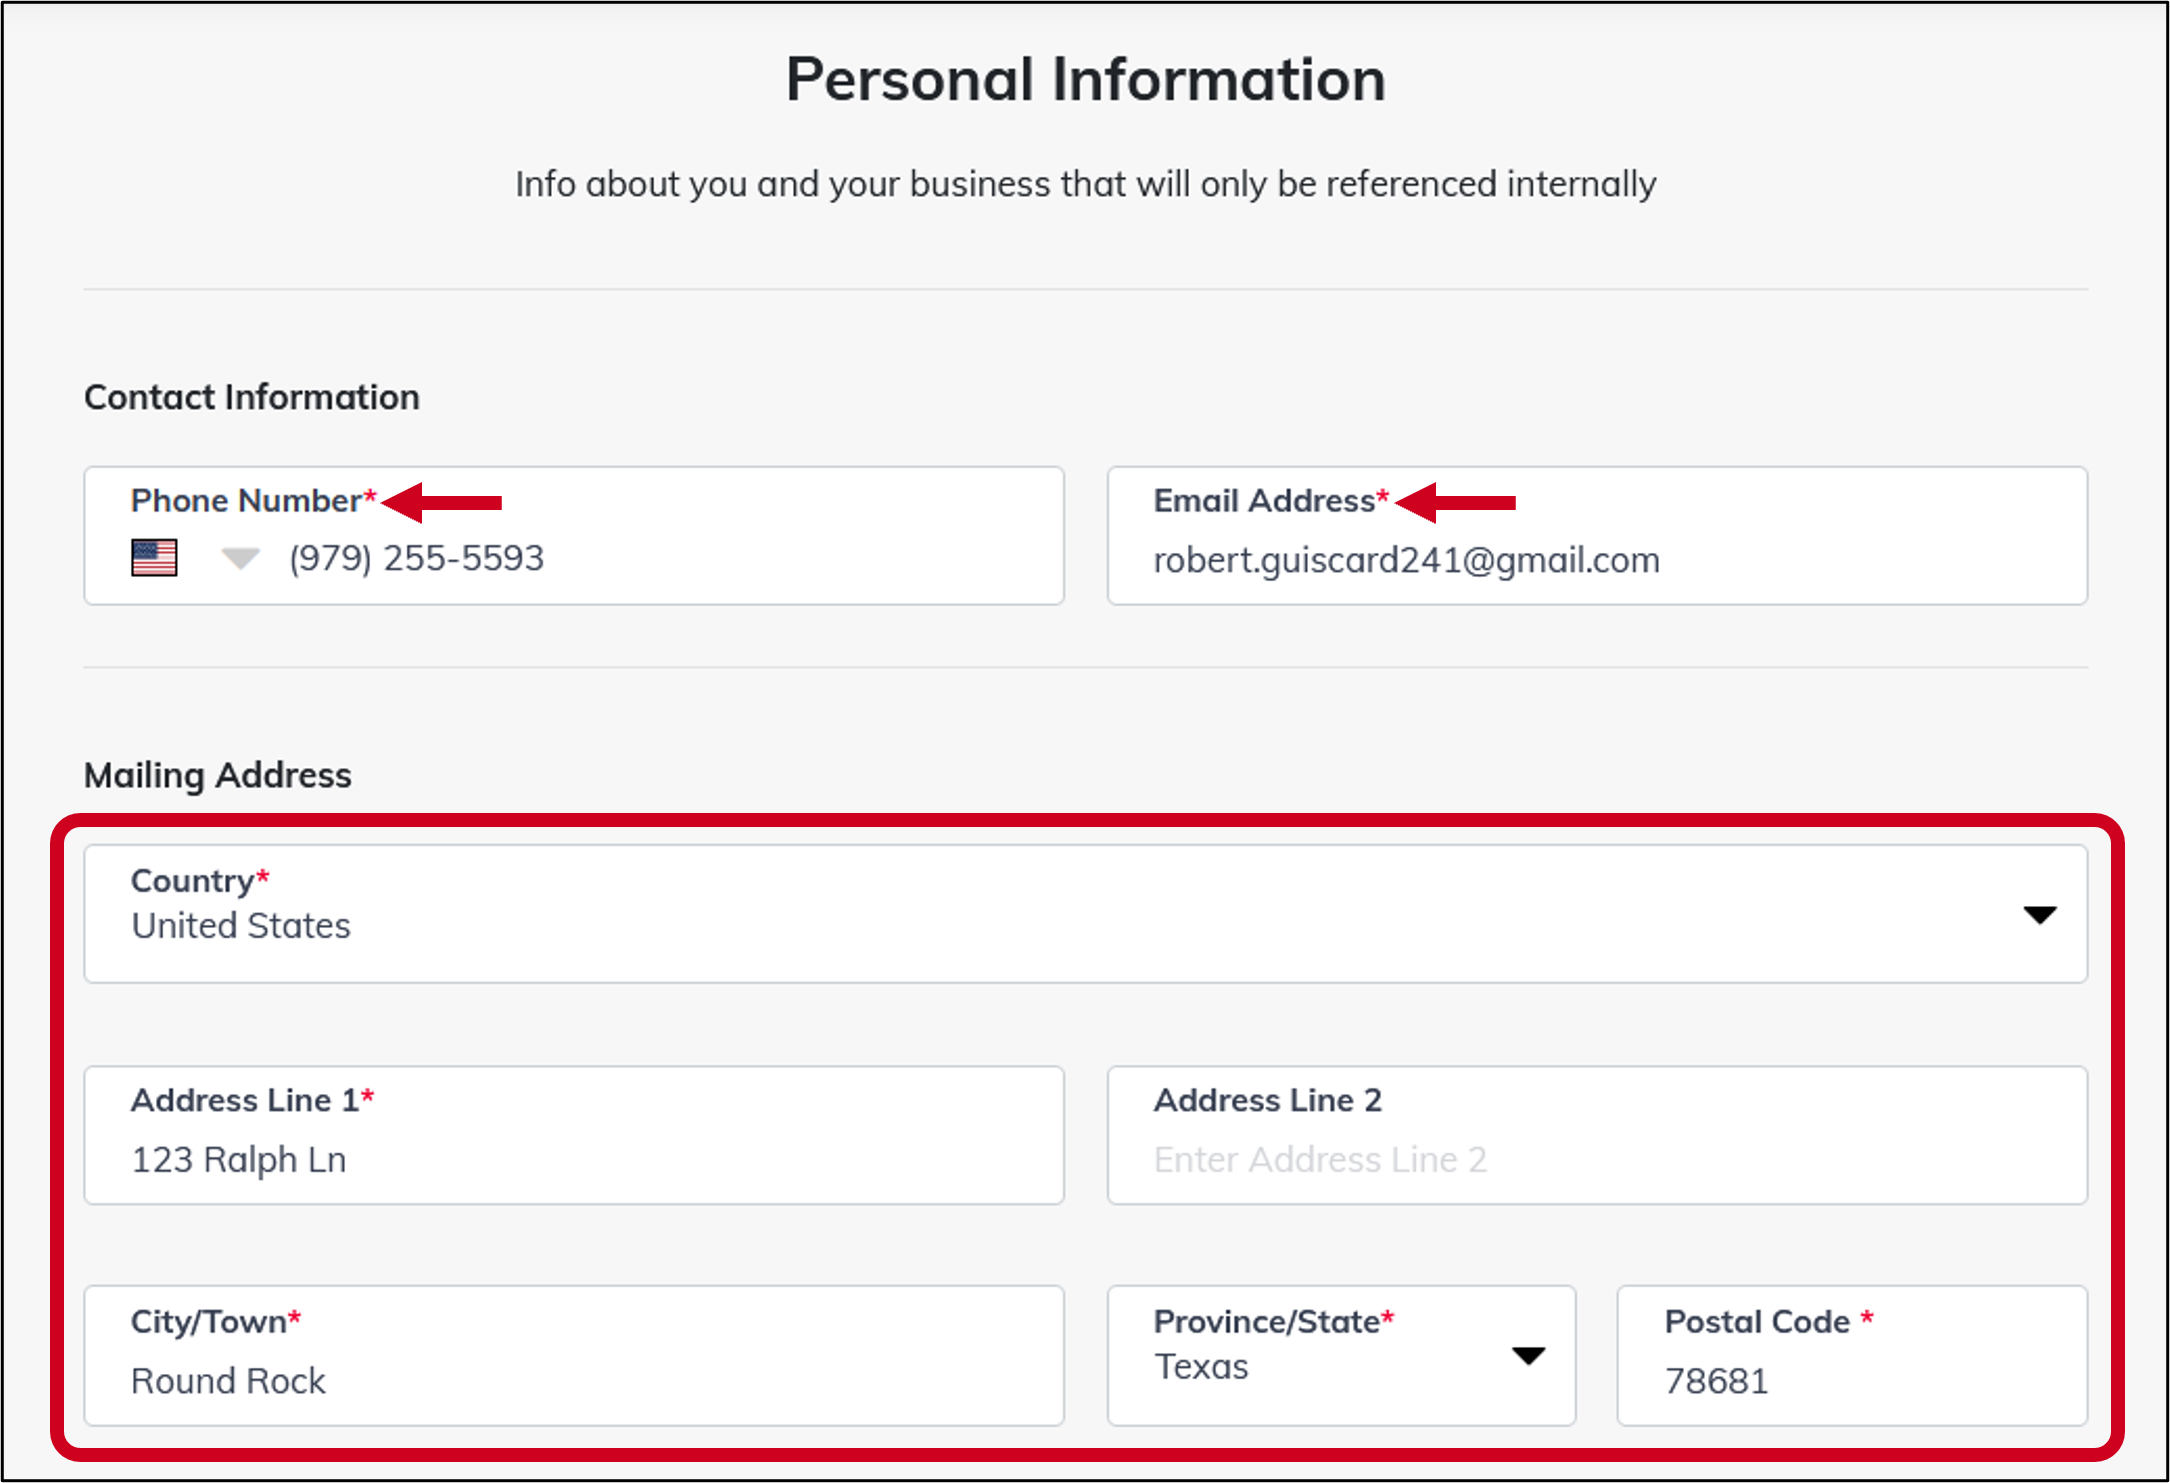Click the Contact Information section heading
This screenshot has height=1483, width=2170.
tap(251, 396)
